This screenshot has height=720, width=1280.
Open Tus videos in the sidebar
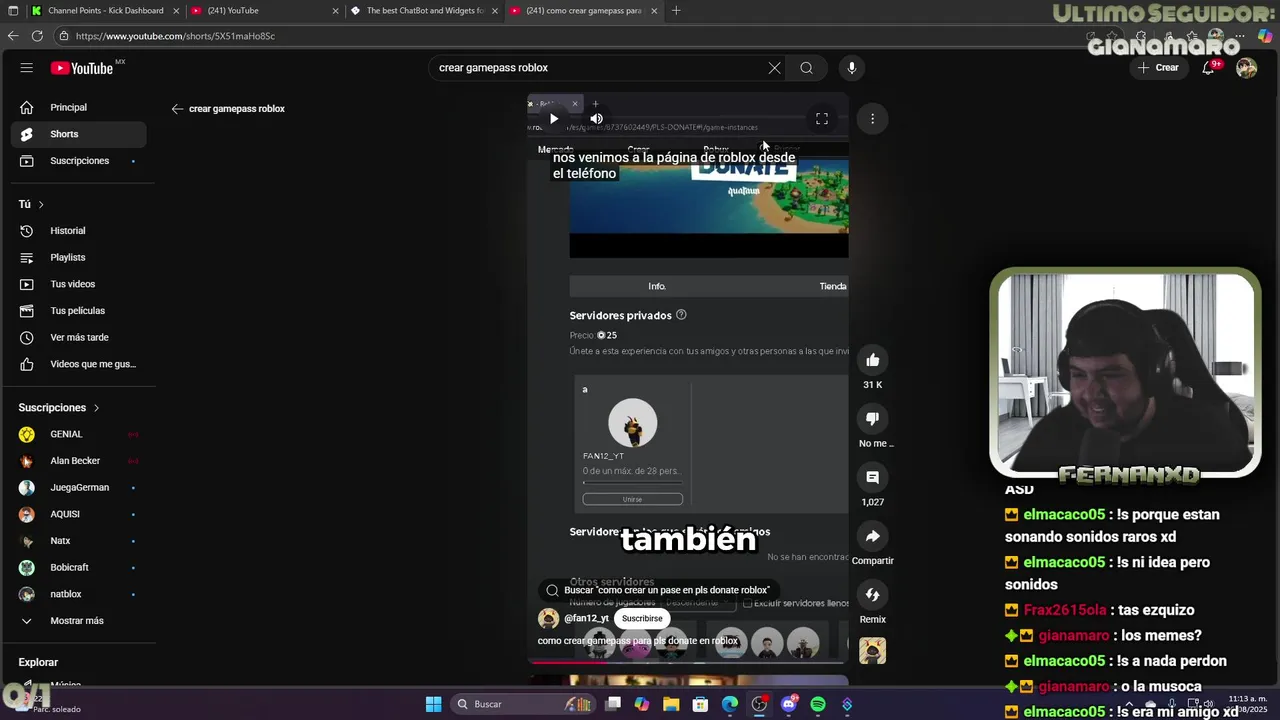pyautogui.click(x=77, y=284)
